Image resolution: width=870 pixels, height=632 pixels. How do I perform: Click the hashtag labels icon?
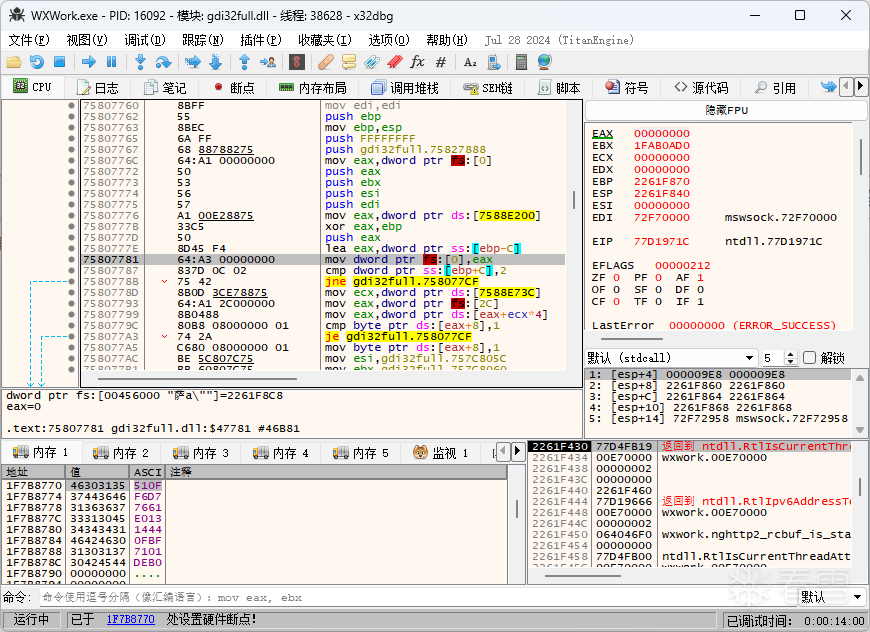coord(441,62)
